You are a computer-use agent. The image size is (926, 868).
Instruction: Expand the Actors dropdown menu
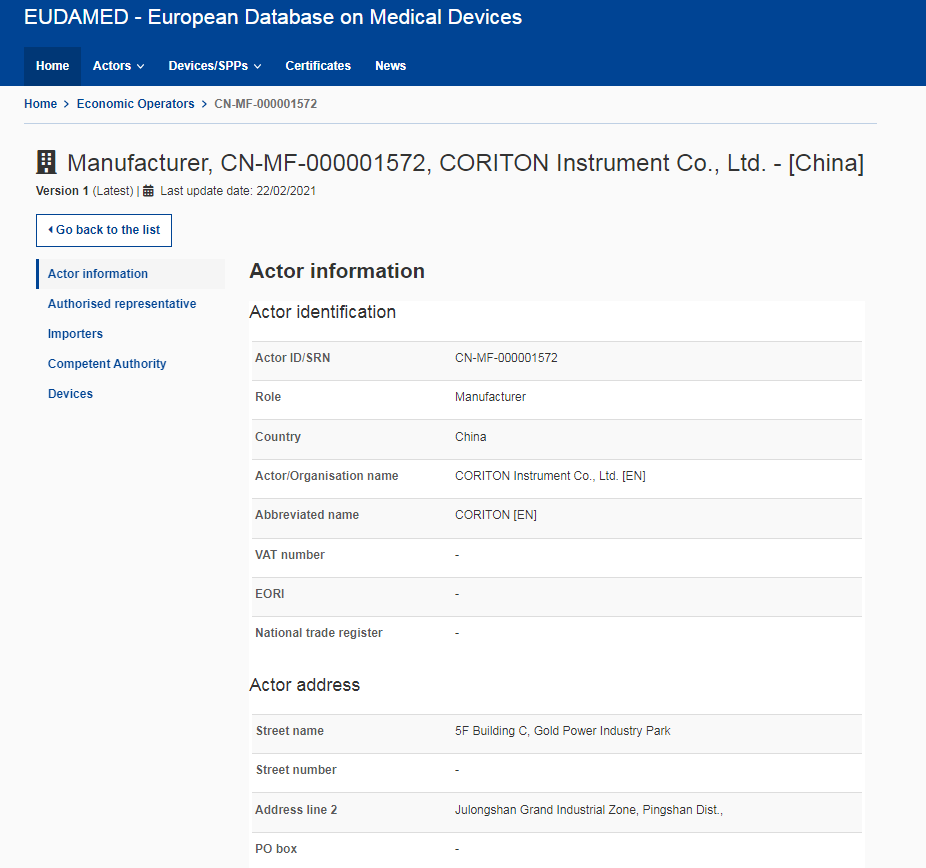[118, 66]
